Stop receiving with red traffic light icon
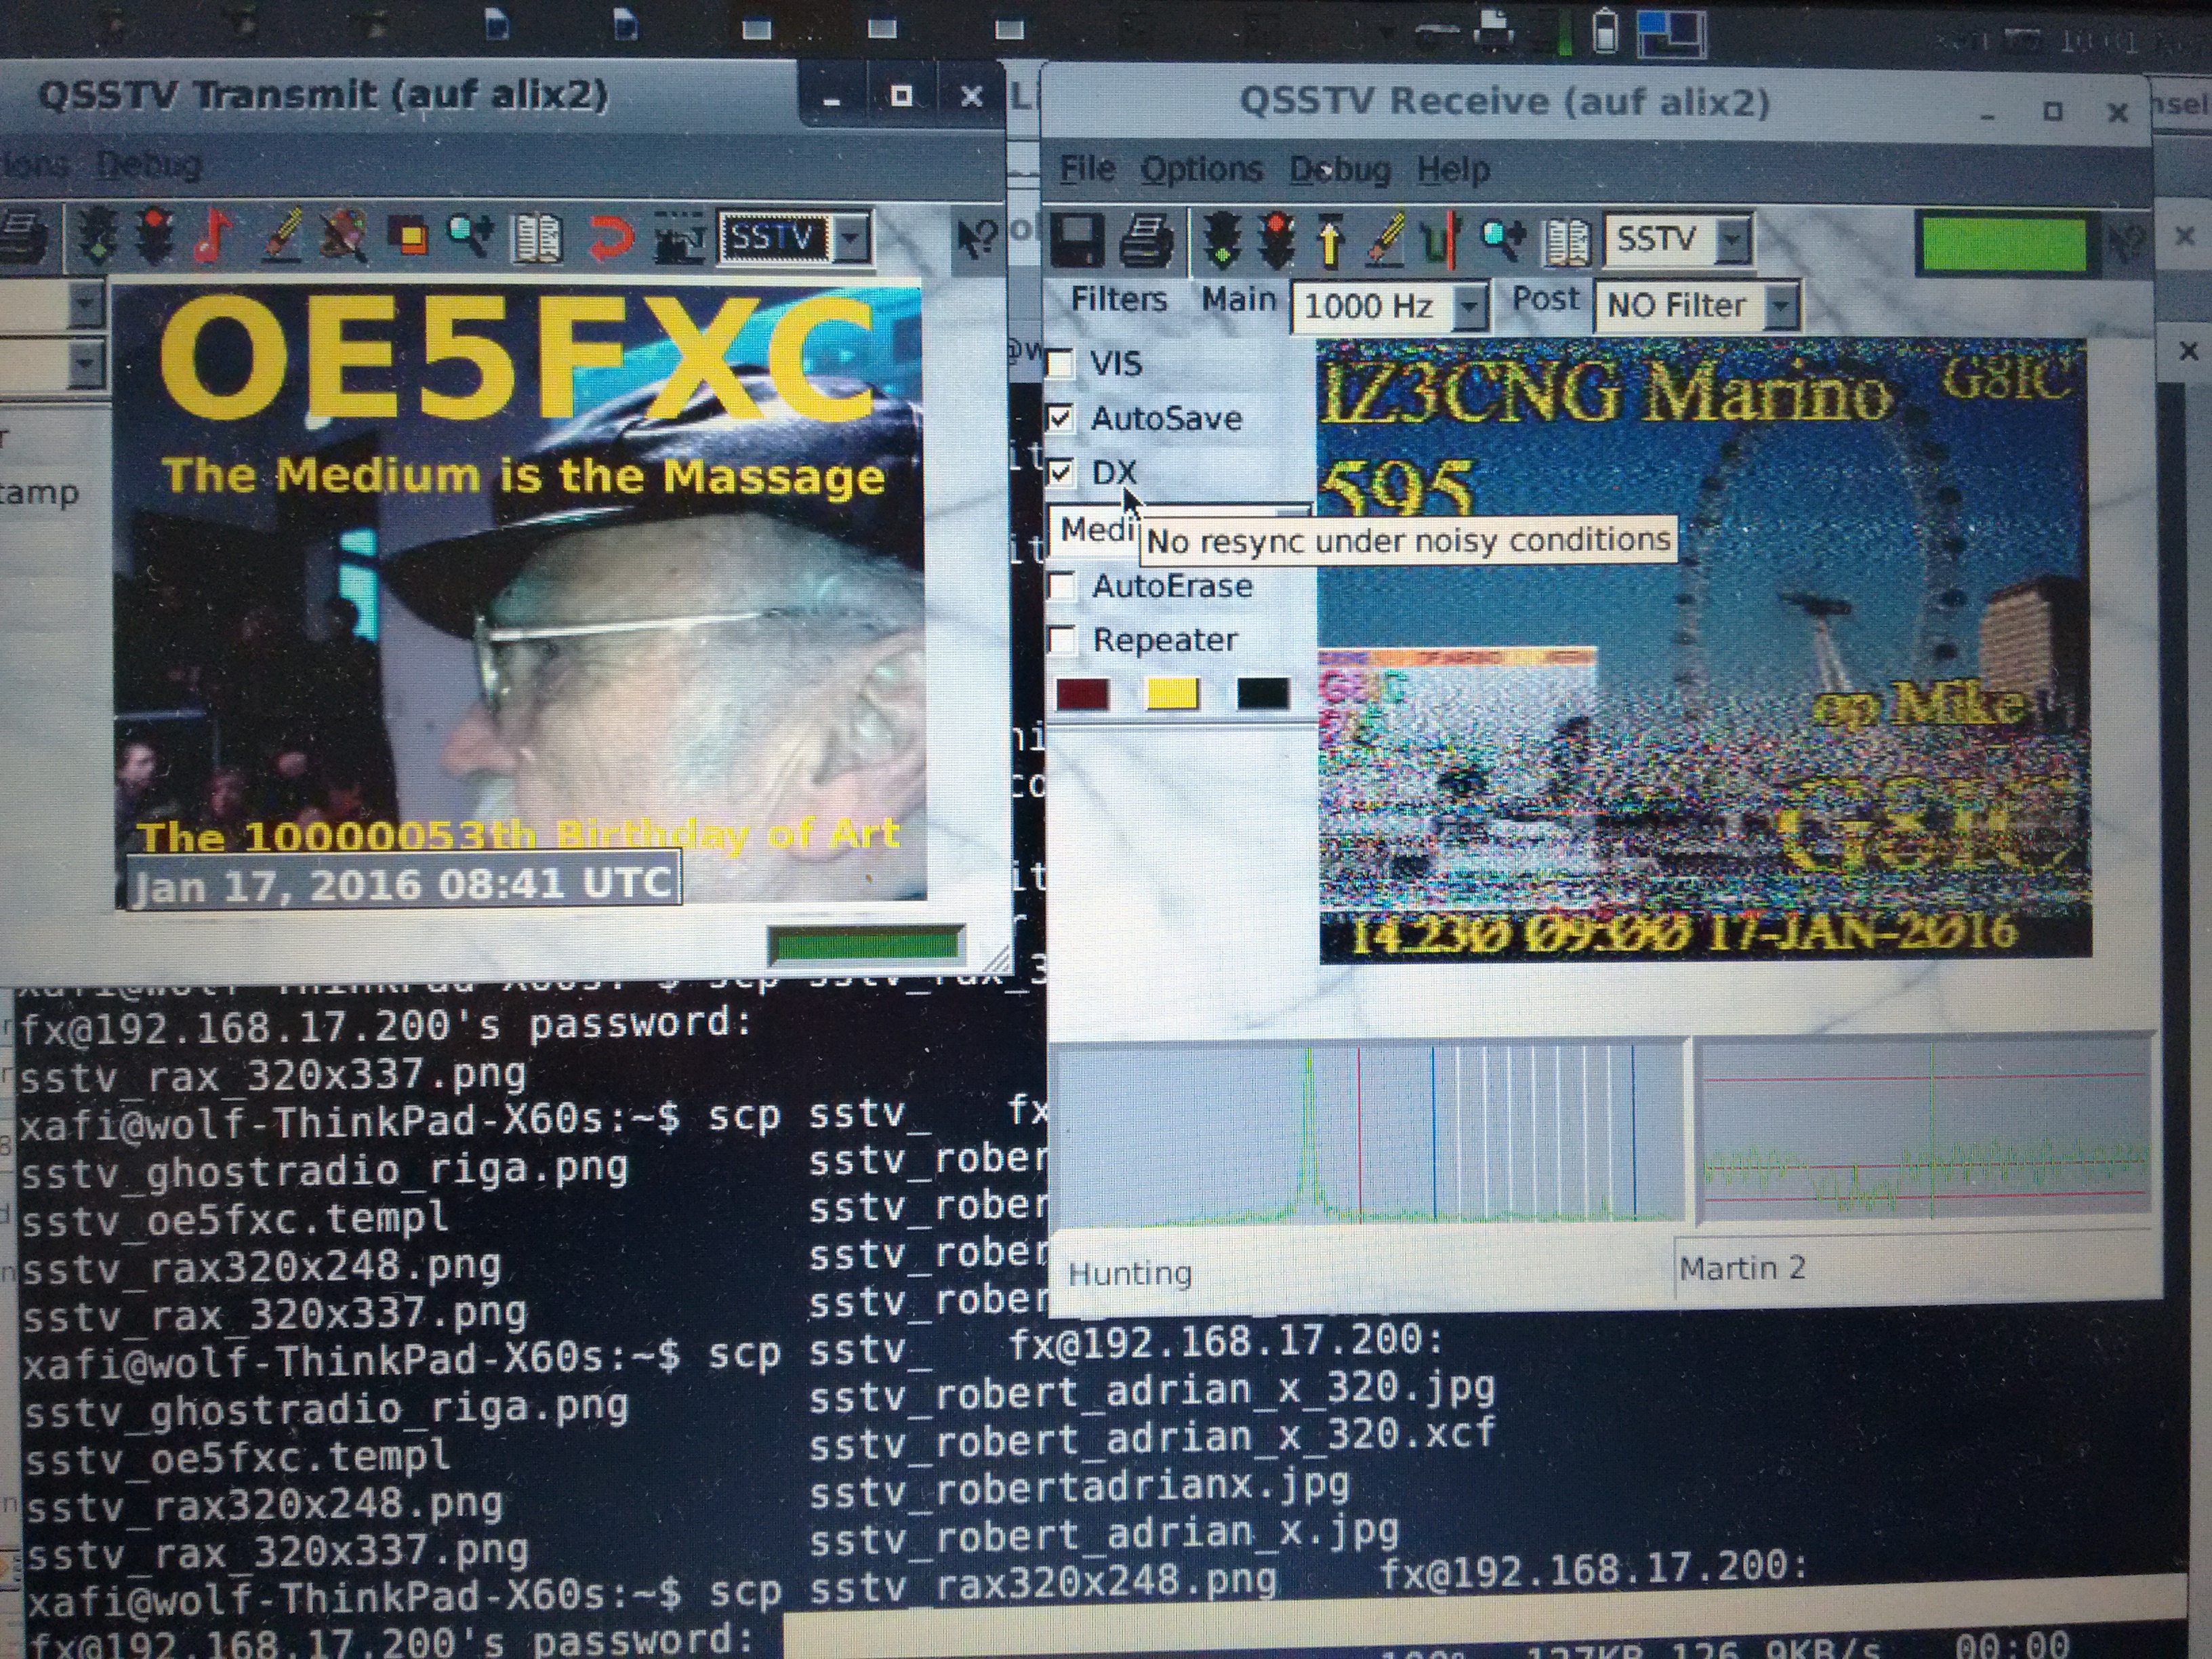The width and height of the screenshot is (2212, 1659). tap(1276, 241)
